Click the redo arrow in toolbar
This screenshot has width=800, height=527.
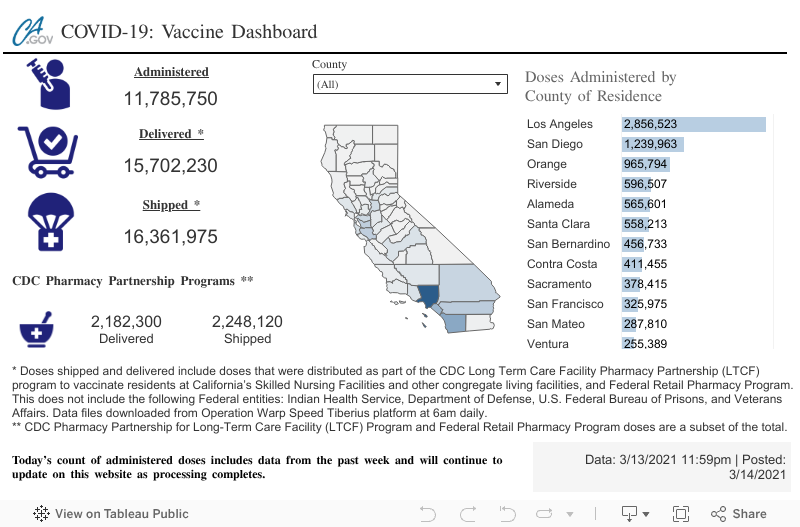pos(467,514)
